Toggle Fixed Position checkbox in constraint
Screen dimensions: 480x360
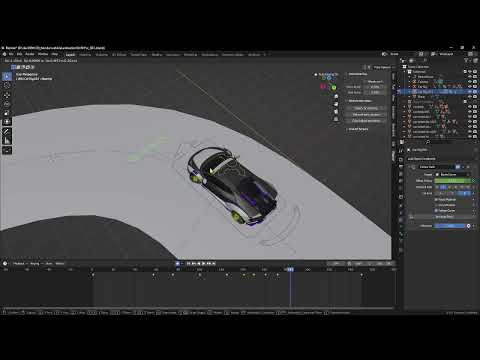tap(436, 199)
